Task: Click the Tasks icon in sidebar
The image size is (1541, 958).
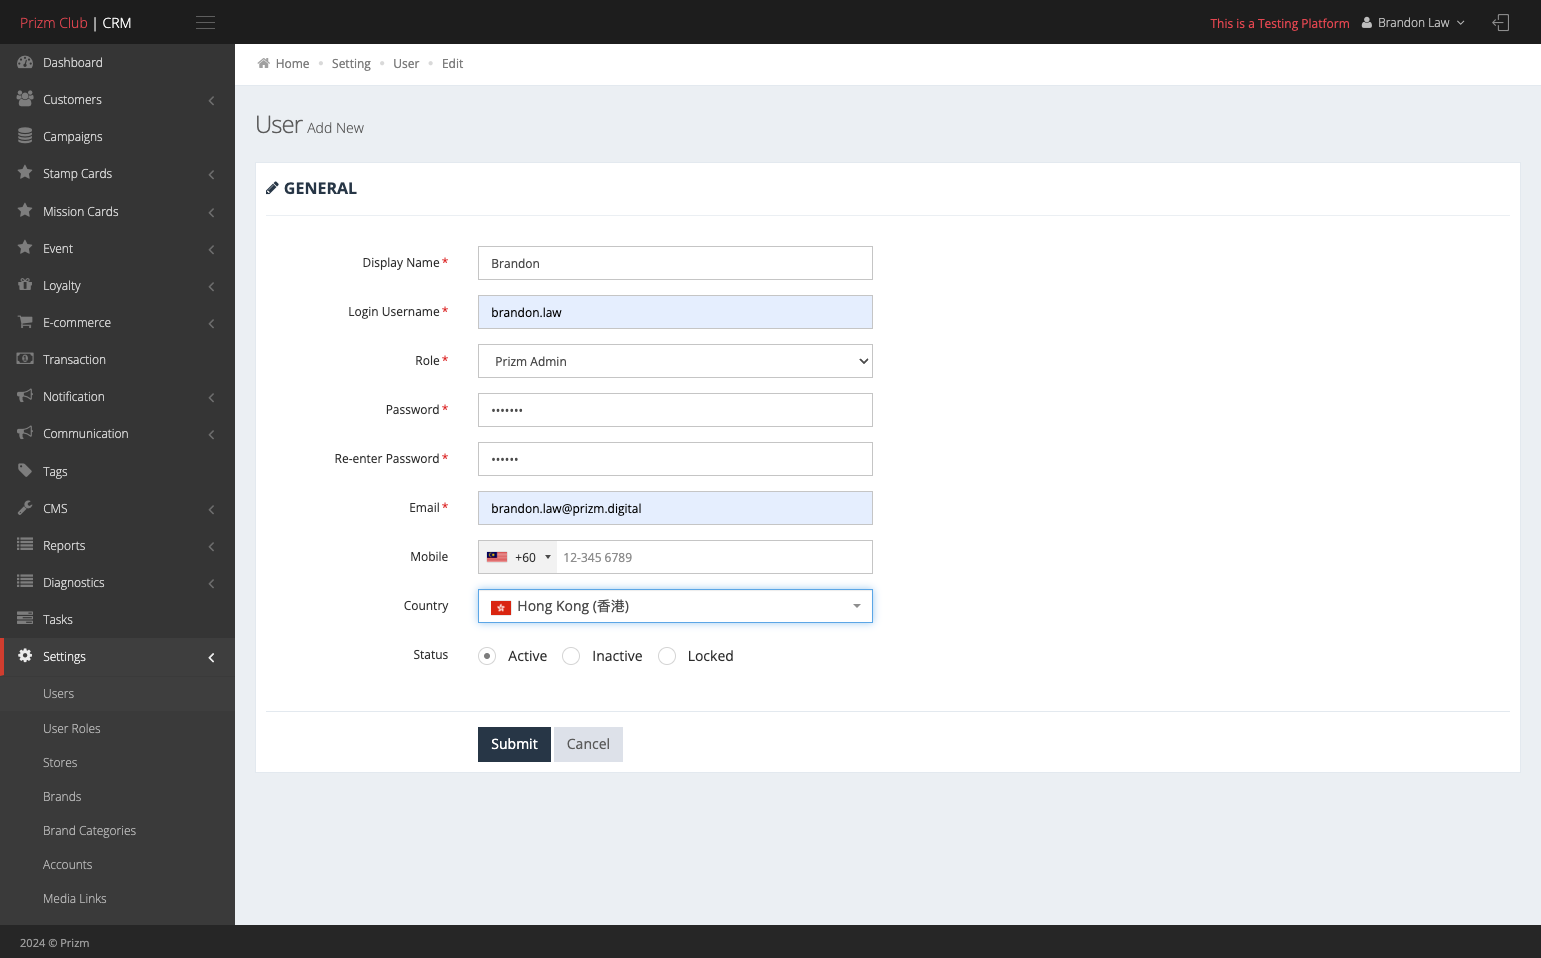Action: (x=25, y=619)
